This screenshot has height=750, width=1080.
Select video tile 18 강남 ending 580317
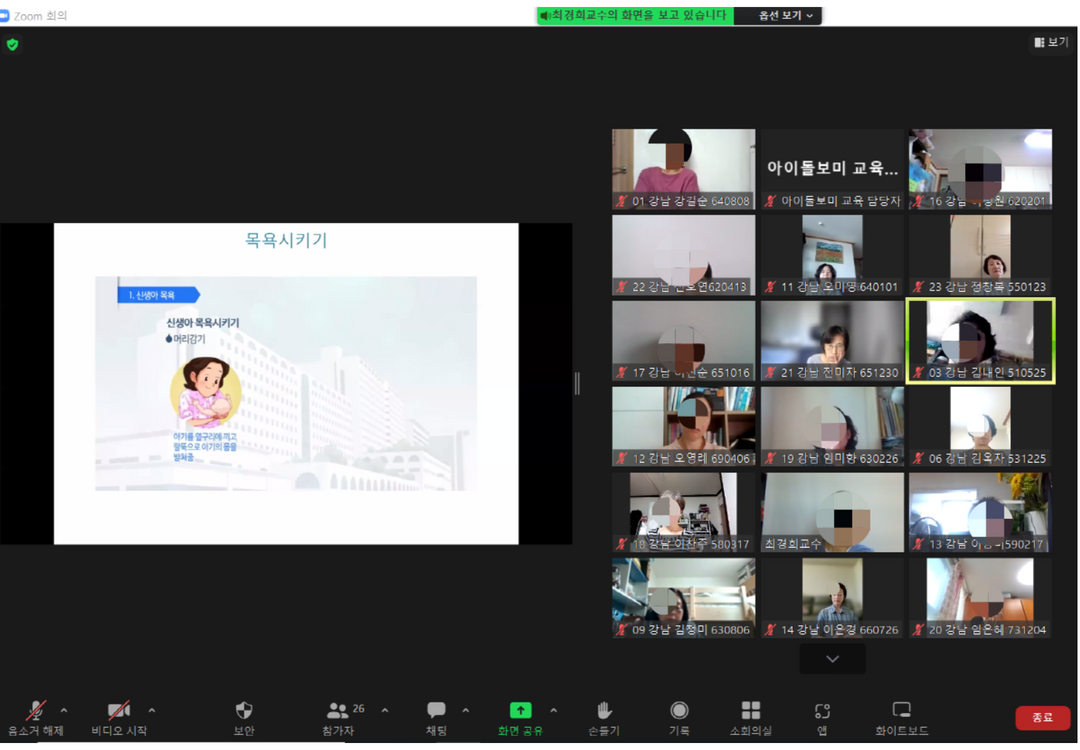tap(683, 512)
